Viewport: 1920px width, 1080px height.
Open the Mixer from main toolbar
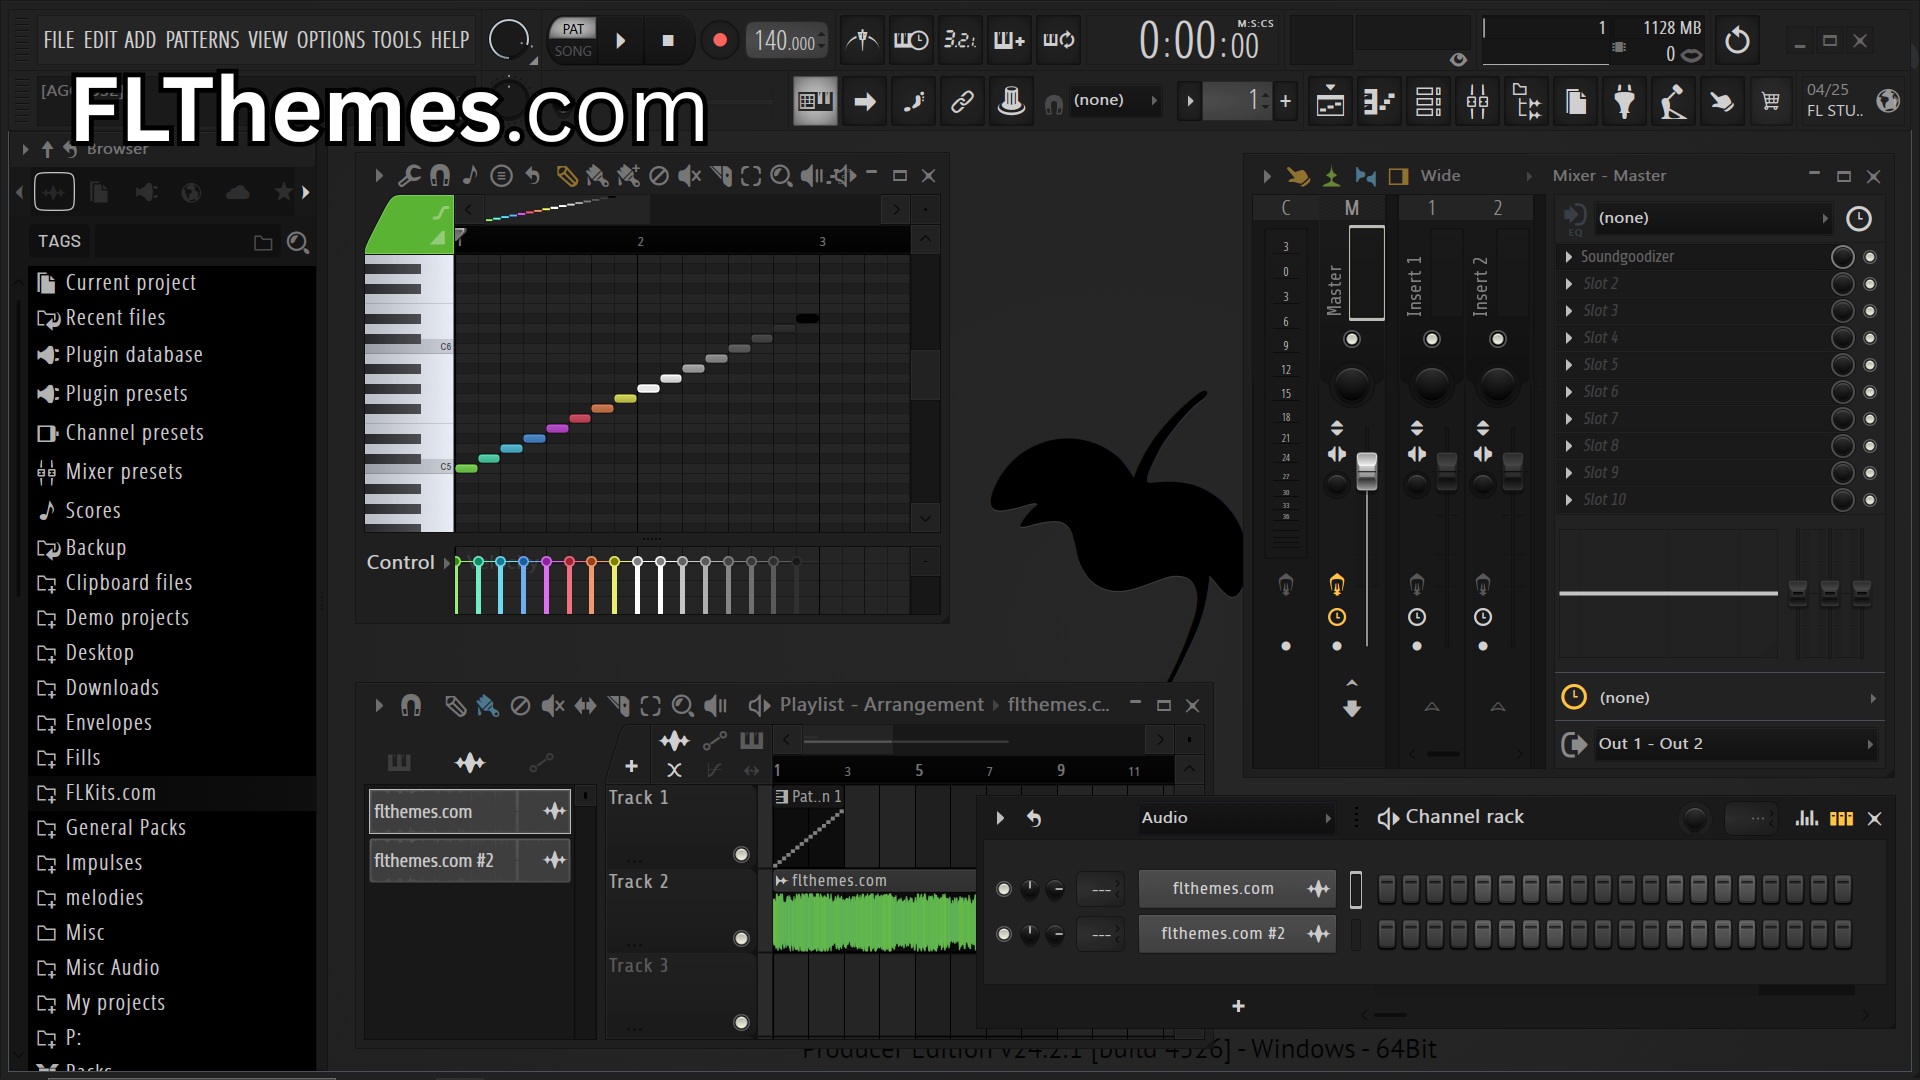coord(1477,101)
